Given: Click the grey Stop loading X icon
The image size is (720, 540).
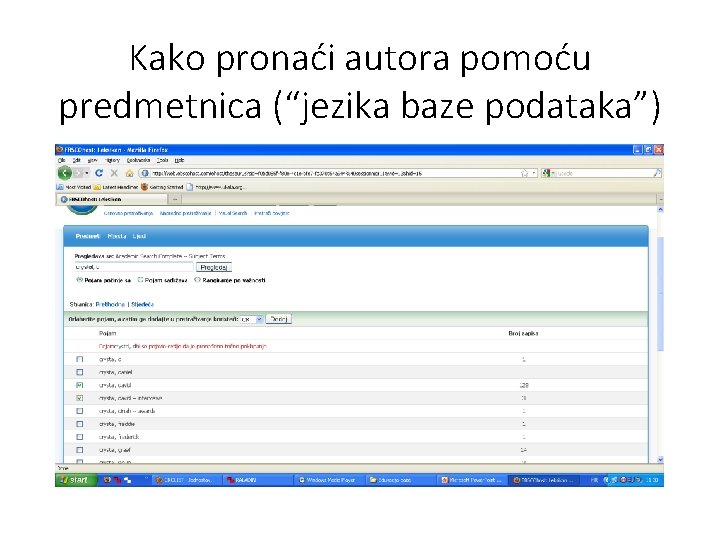Looking at the screenshot, I should click(x=114, y=173).
